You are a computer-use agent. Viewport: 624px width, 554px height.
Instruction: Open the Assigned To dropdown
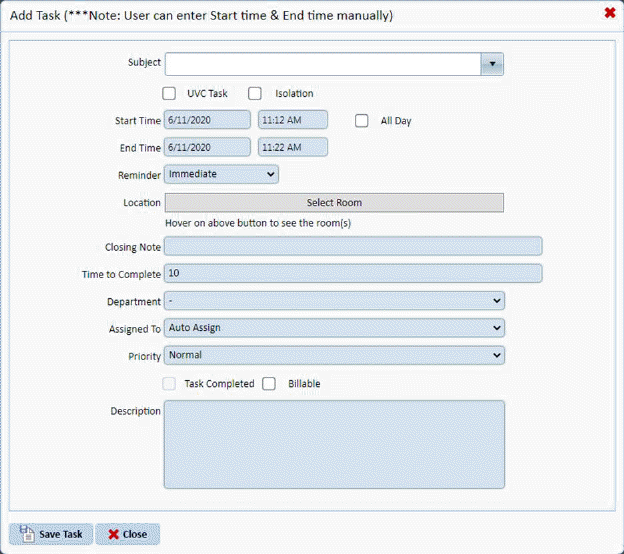coord(334,328)
